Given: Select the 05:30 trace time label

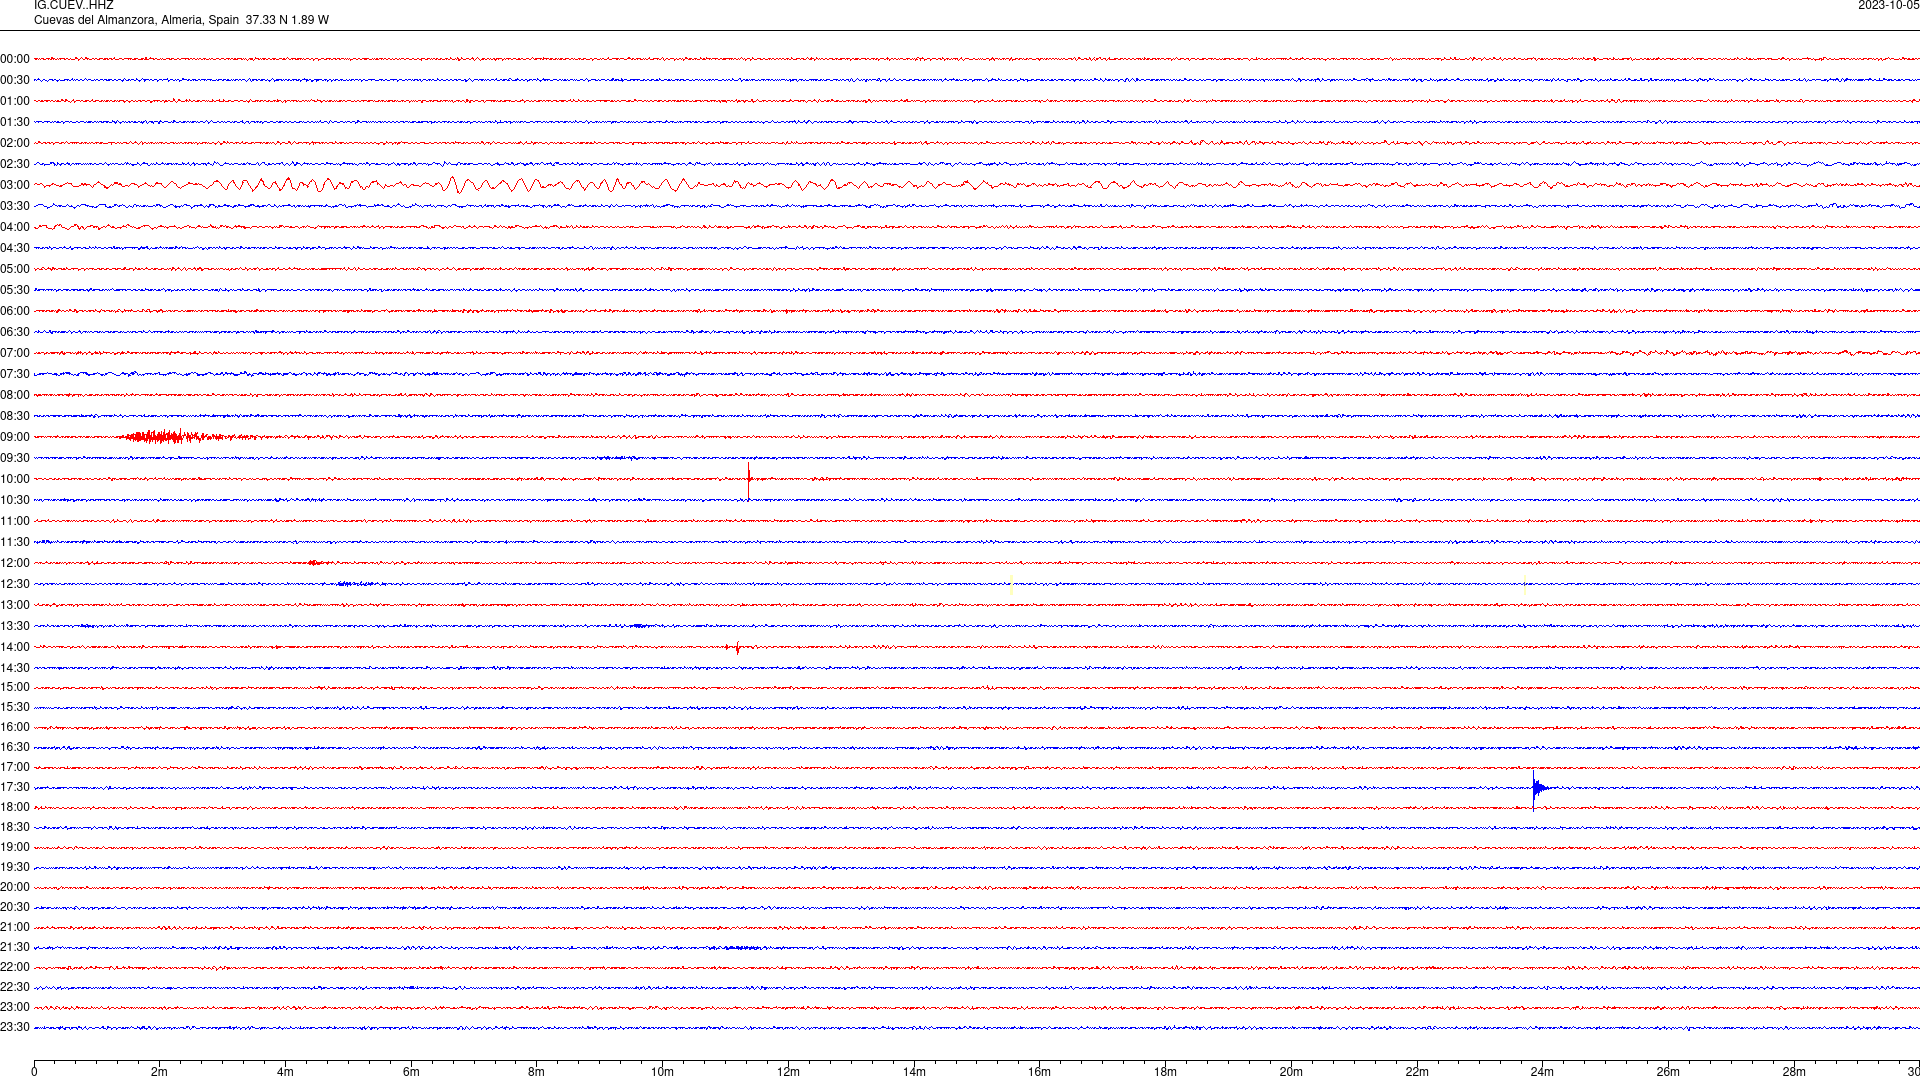Looking at the screenshot, I should 15,290.
